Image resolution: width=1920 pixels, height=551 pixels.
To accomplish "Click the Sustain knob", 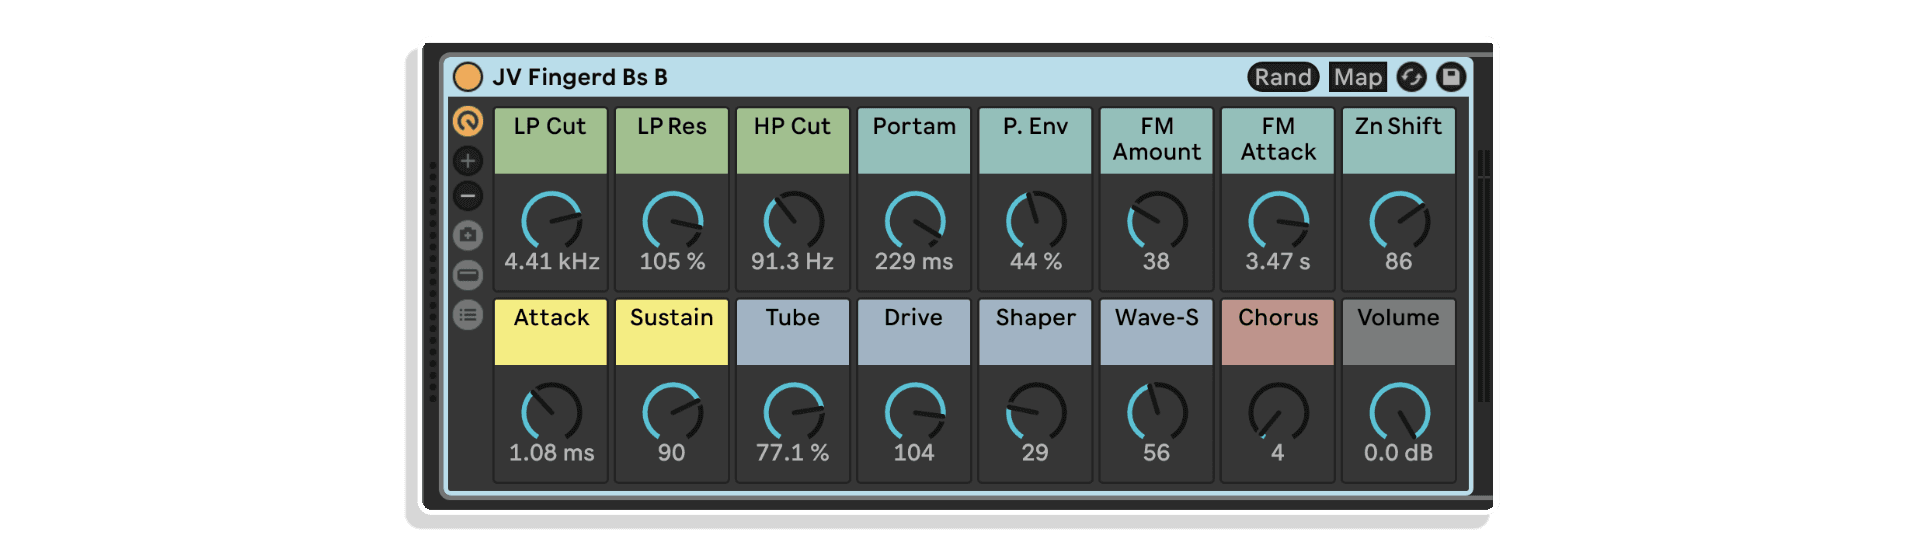I will click(x=672, y=412).
